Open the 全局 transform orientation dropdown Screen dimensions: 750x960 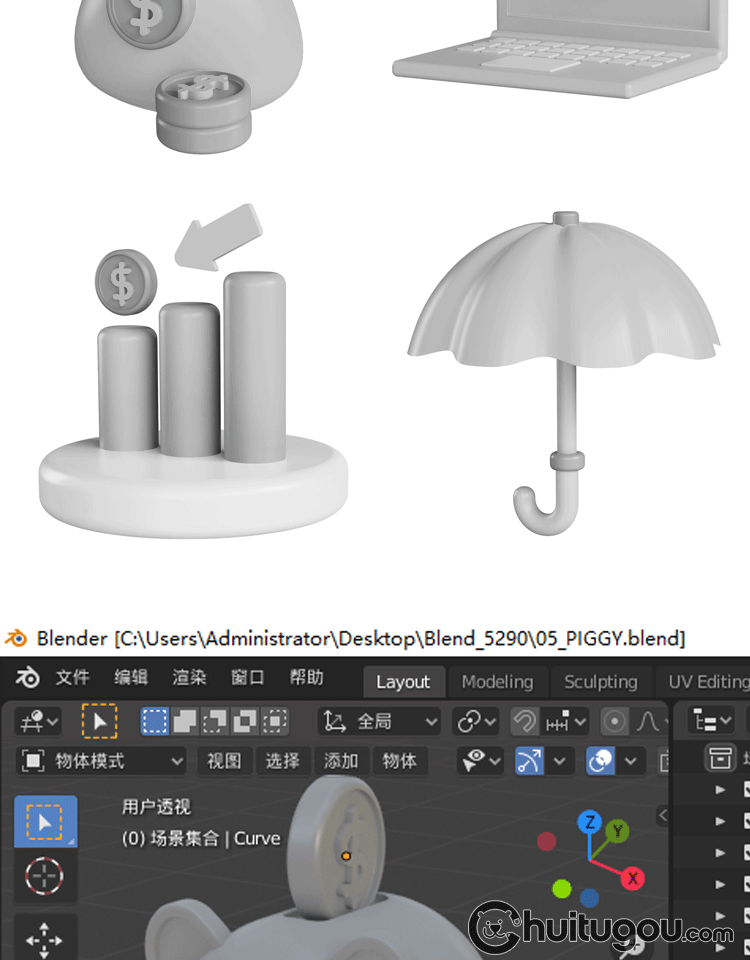[380, 721]
